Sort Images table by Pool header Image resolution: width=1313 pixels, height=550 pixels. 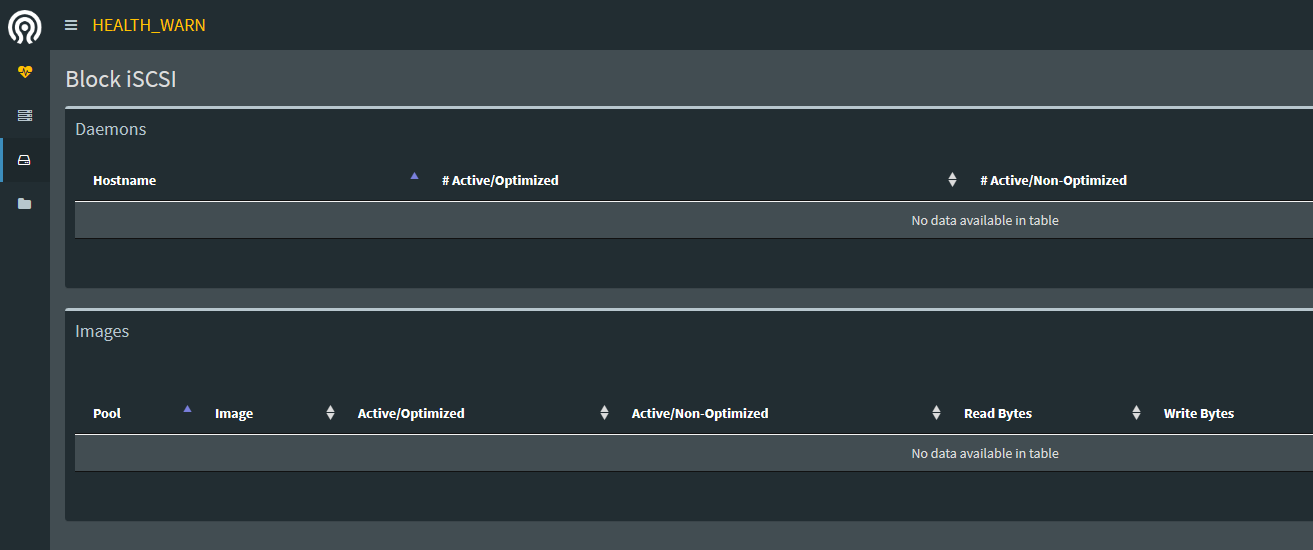pos(107,414)
